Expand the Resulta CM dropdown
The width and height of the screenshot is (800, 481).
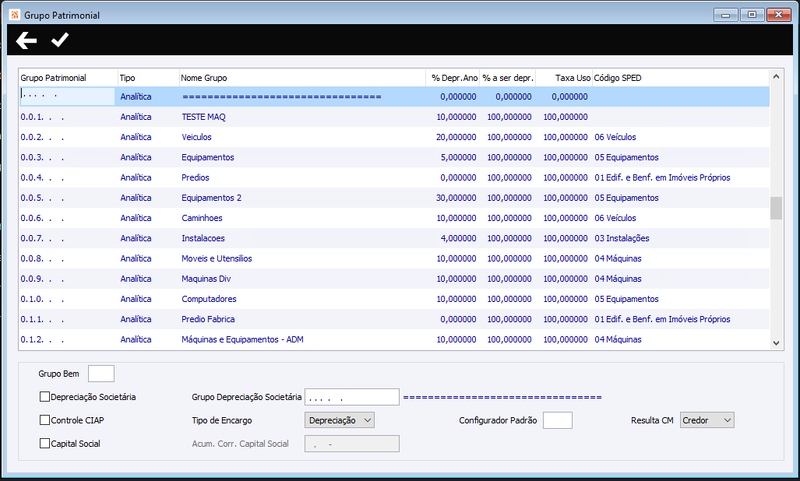tap(707, 420)
